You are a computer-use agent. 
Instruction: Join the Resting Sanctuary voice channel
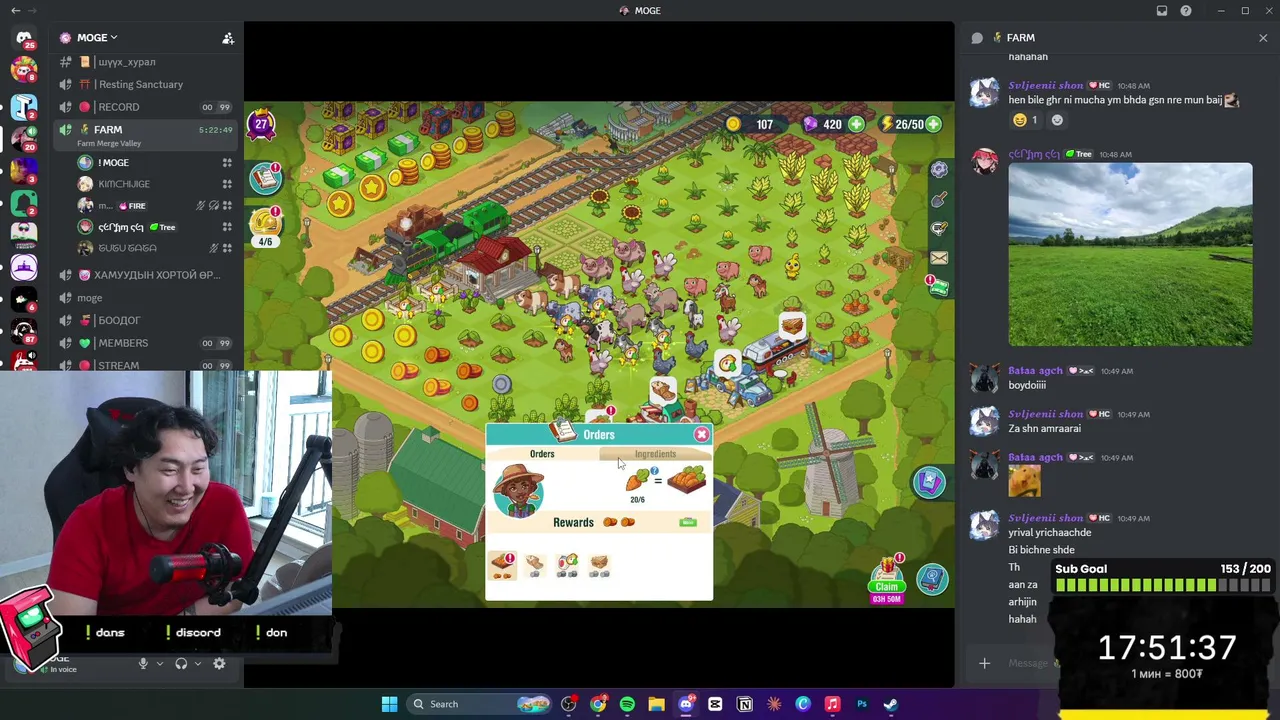click(148, 84)
